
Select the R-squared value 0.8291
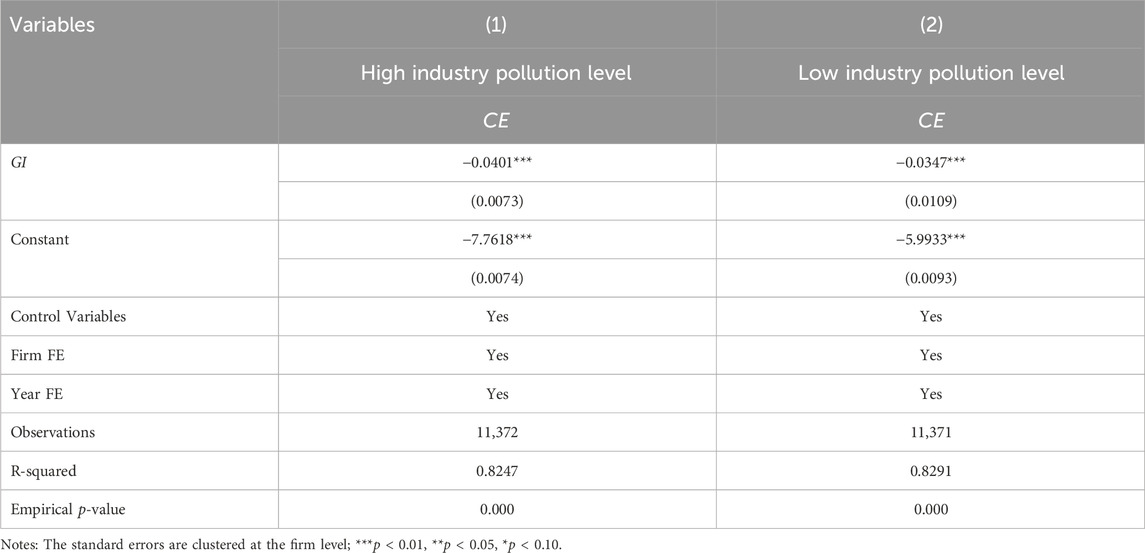[x=931, y=470]
